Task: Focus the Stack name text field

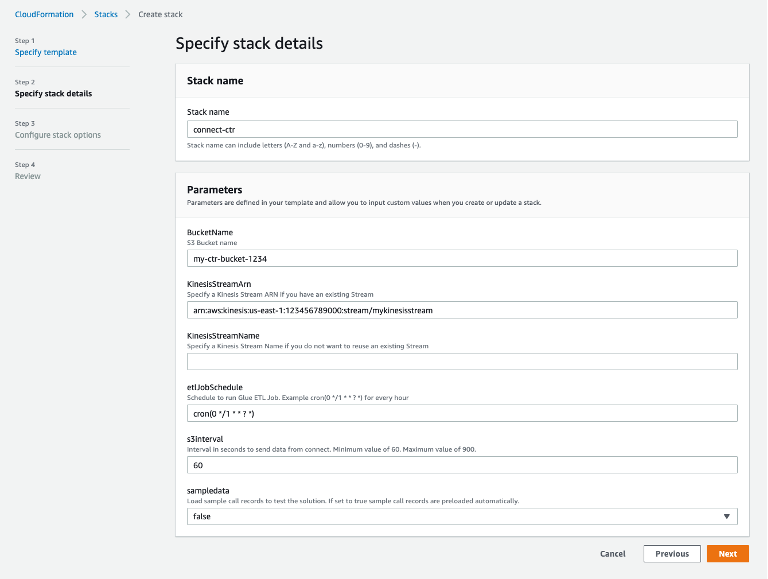Action: click(462, 129)
